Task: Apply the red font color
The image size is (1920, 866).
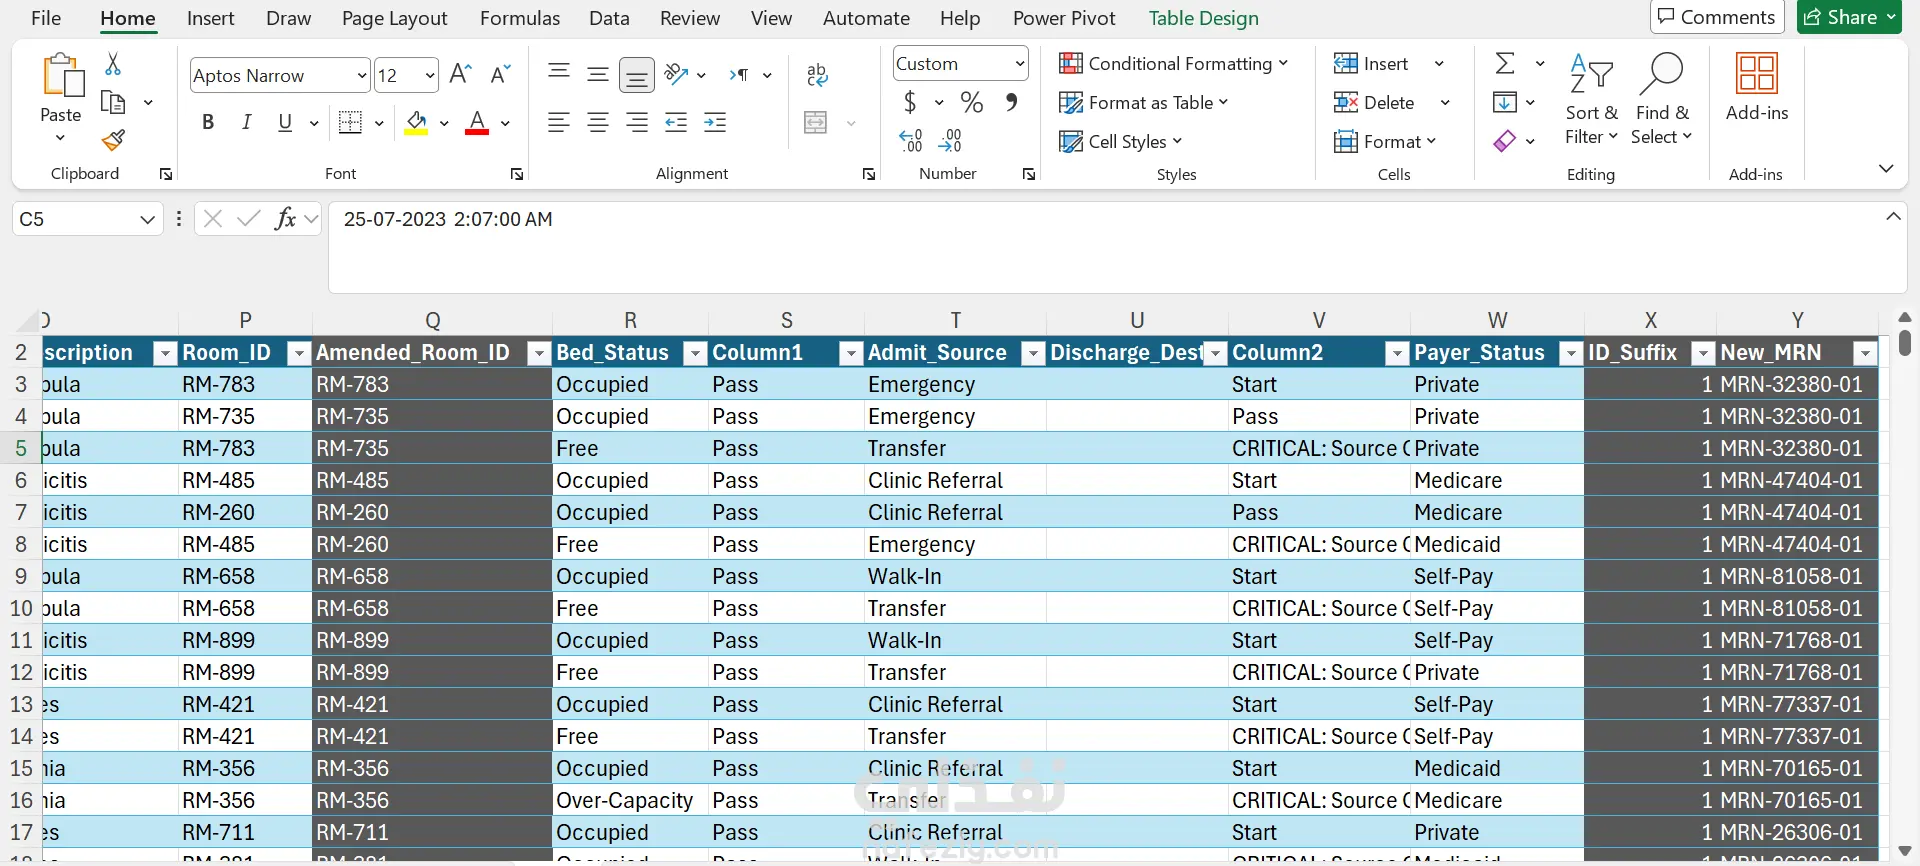Action: click(x=478, y=122)
